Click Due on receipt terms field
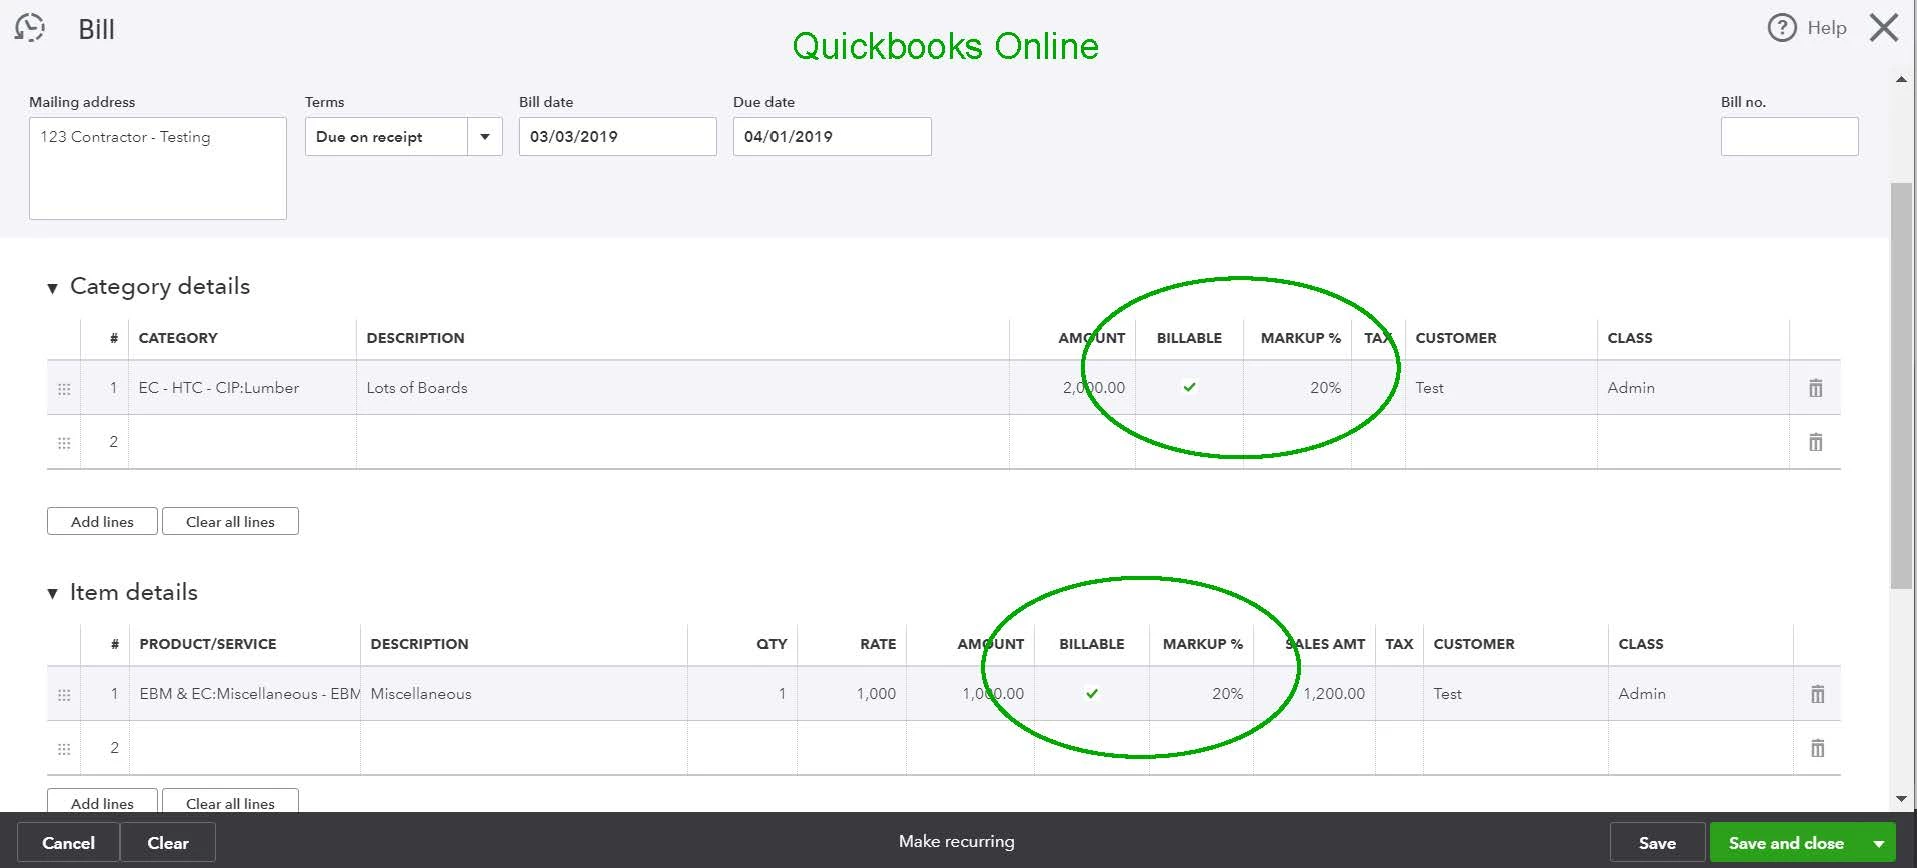Viewport: 1917px width, 868px height. point(386,137)
